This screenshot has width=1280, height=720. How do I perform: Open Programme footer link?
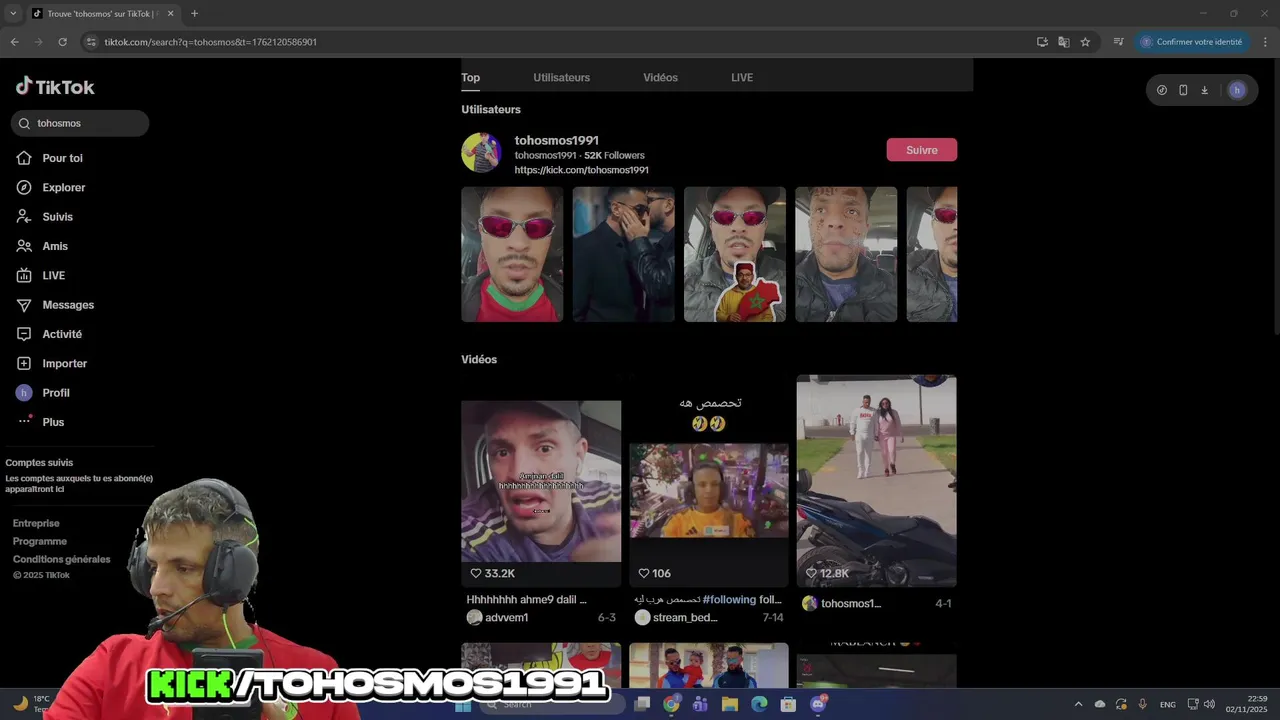click(40, 541)
